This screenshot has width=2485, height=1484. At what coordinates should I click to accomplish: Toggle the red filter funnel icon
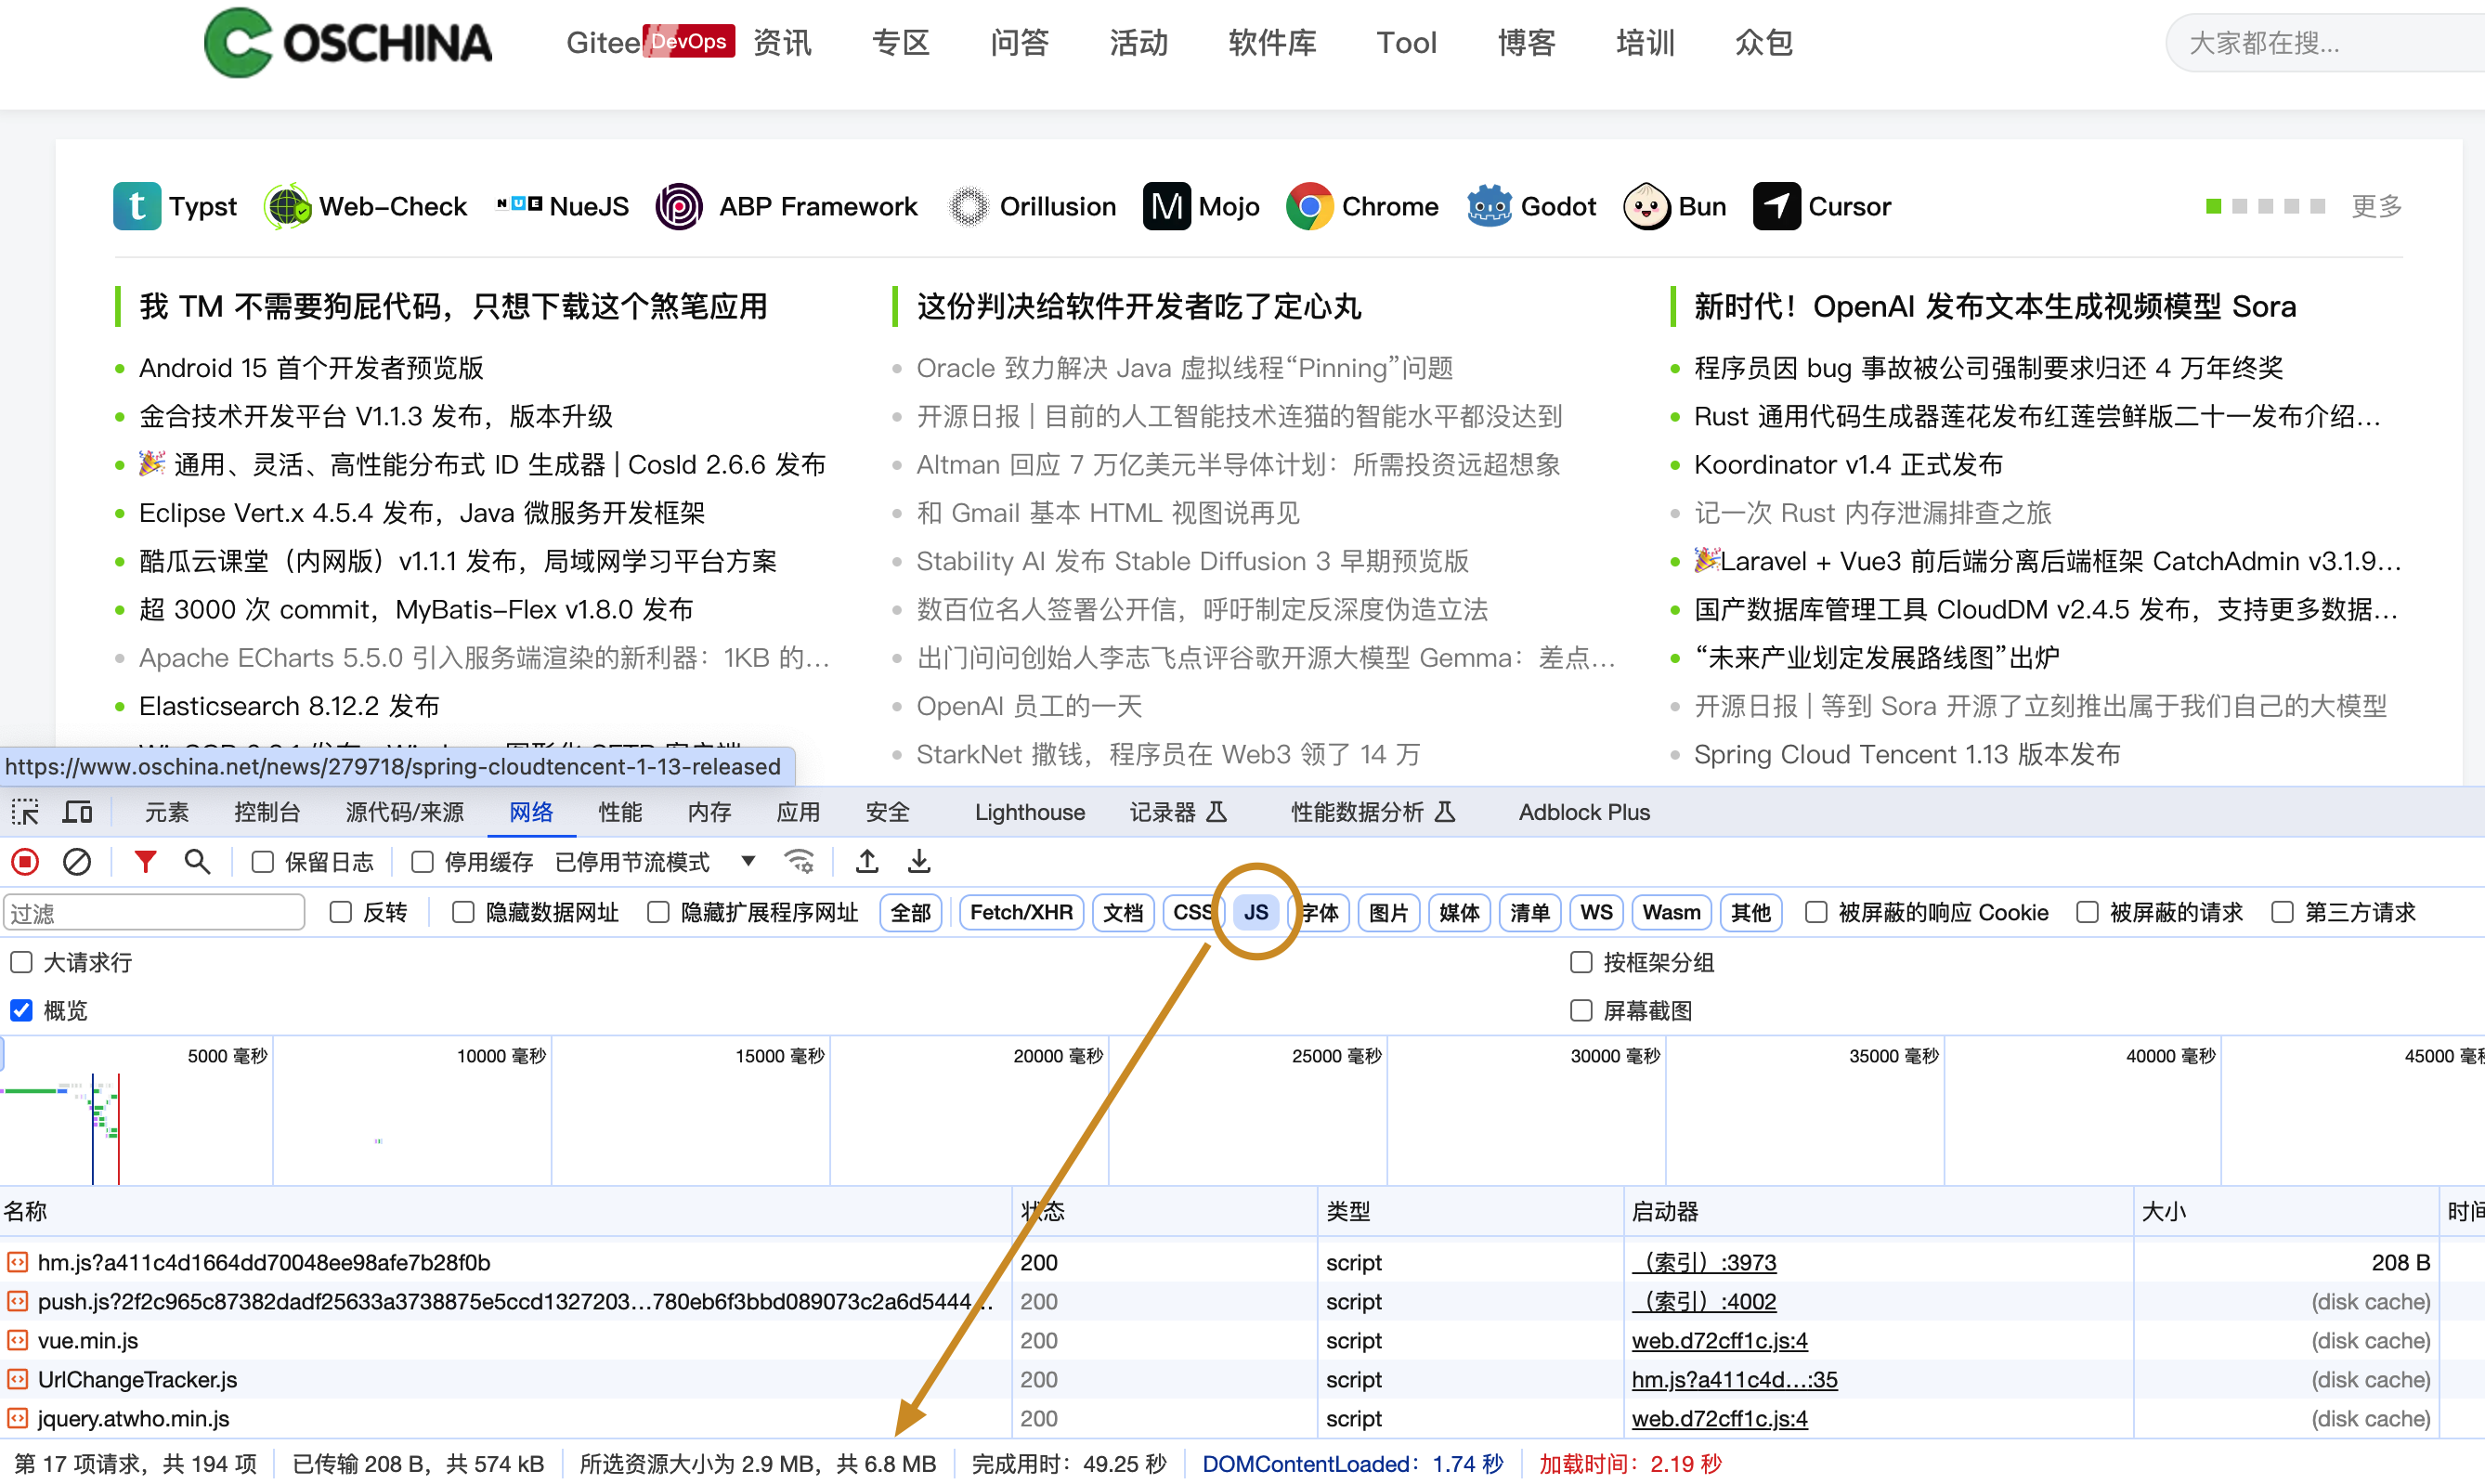point(145,861)
